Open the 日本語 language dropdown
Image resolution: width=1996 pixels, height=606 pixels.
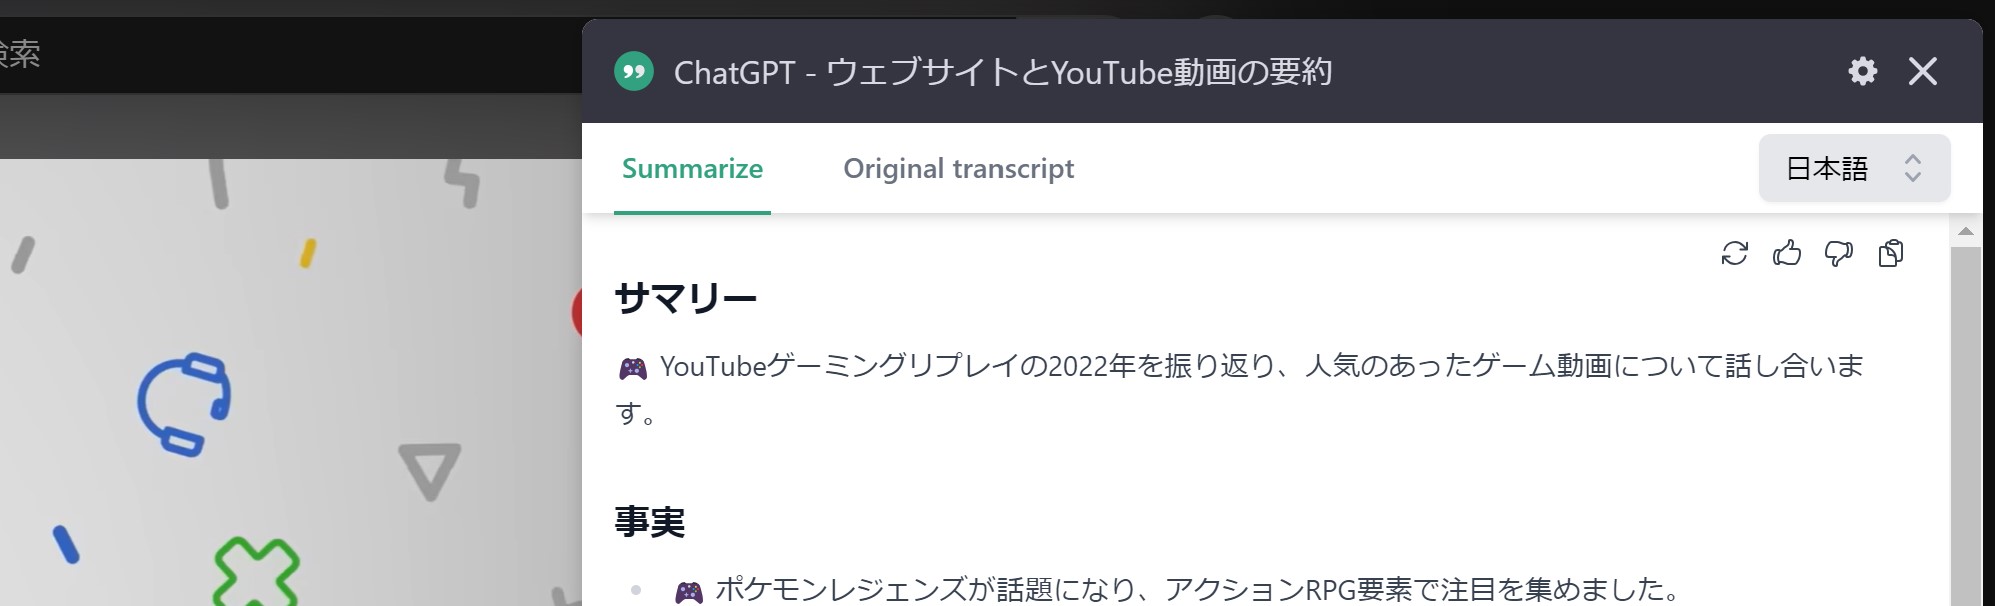pyautogui.click(x=1854, y=168)
